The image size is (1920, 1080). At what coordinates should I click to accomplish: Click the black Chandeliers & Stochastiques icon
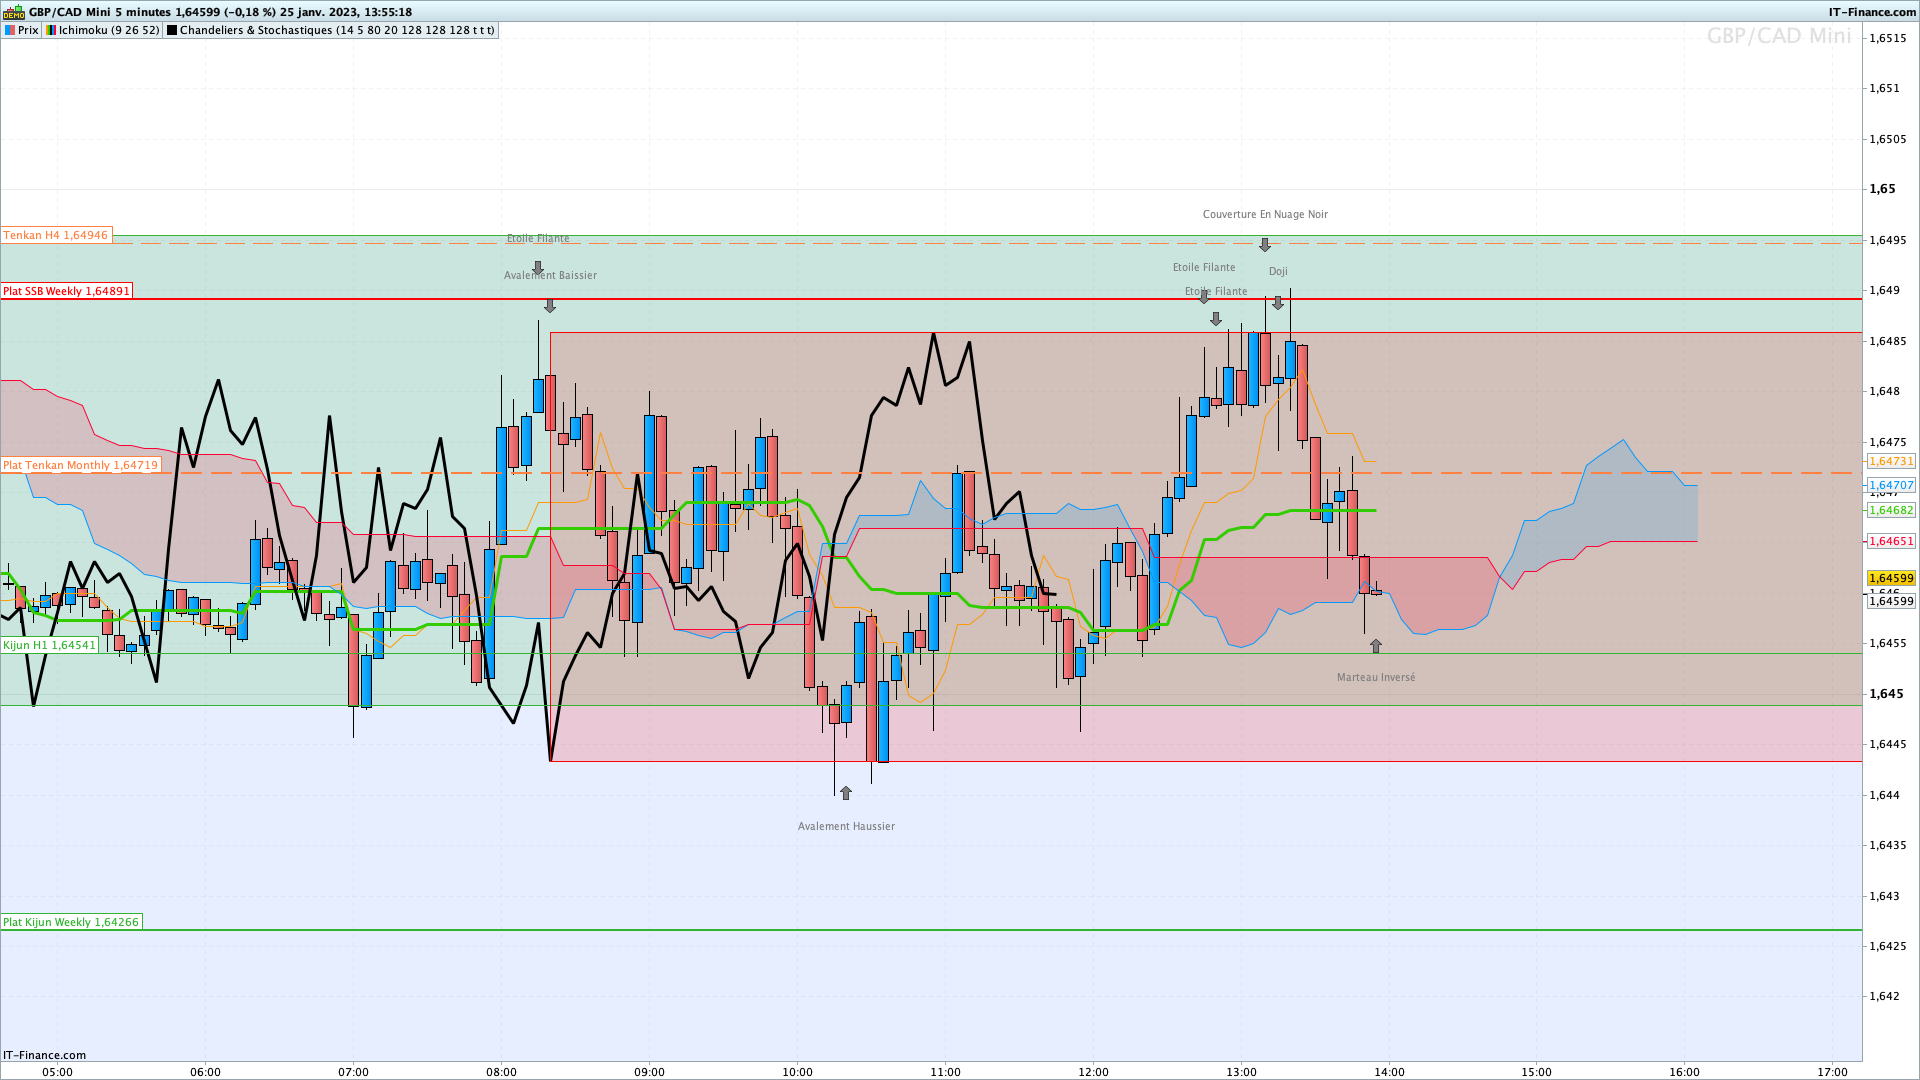172,30
